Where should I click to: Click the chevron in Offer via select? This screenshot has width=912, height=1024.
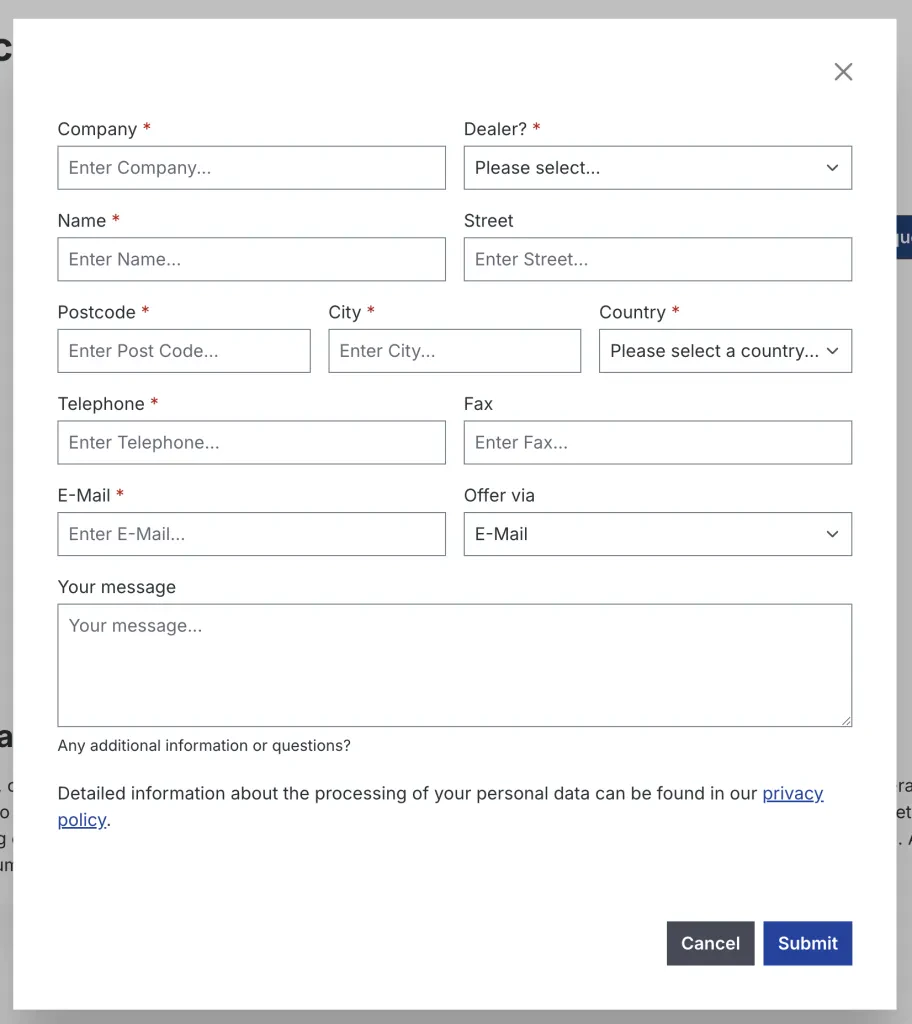coord(832,534)
